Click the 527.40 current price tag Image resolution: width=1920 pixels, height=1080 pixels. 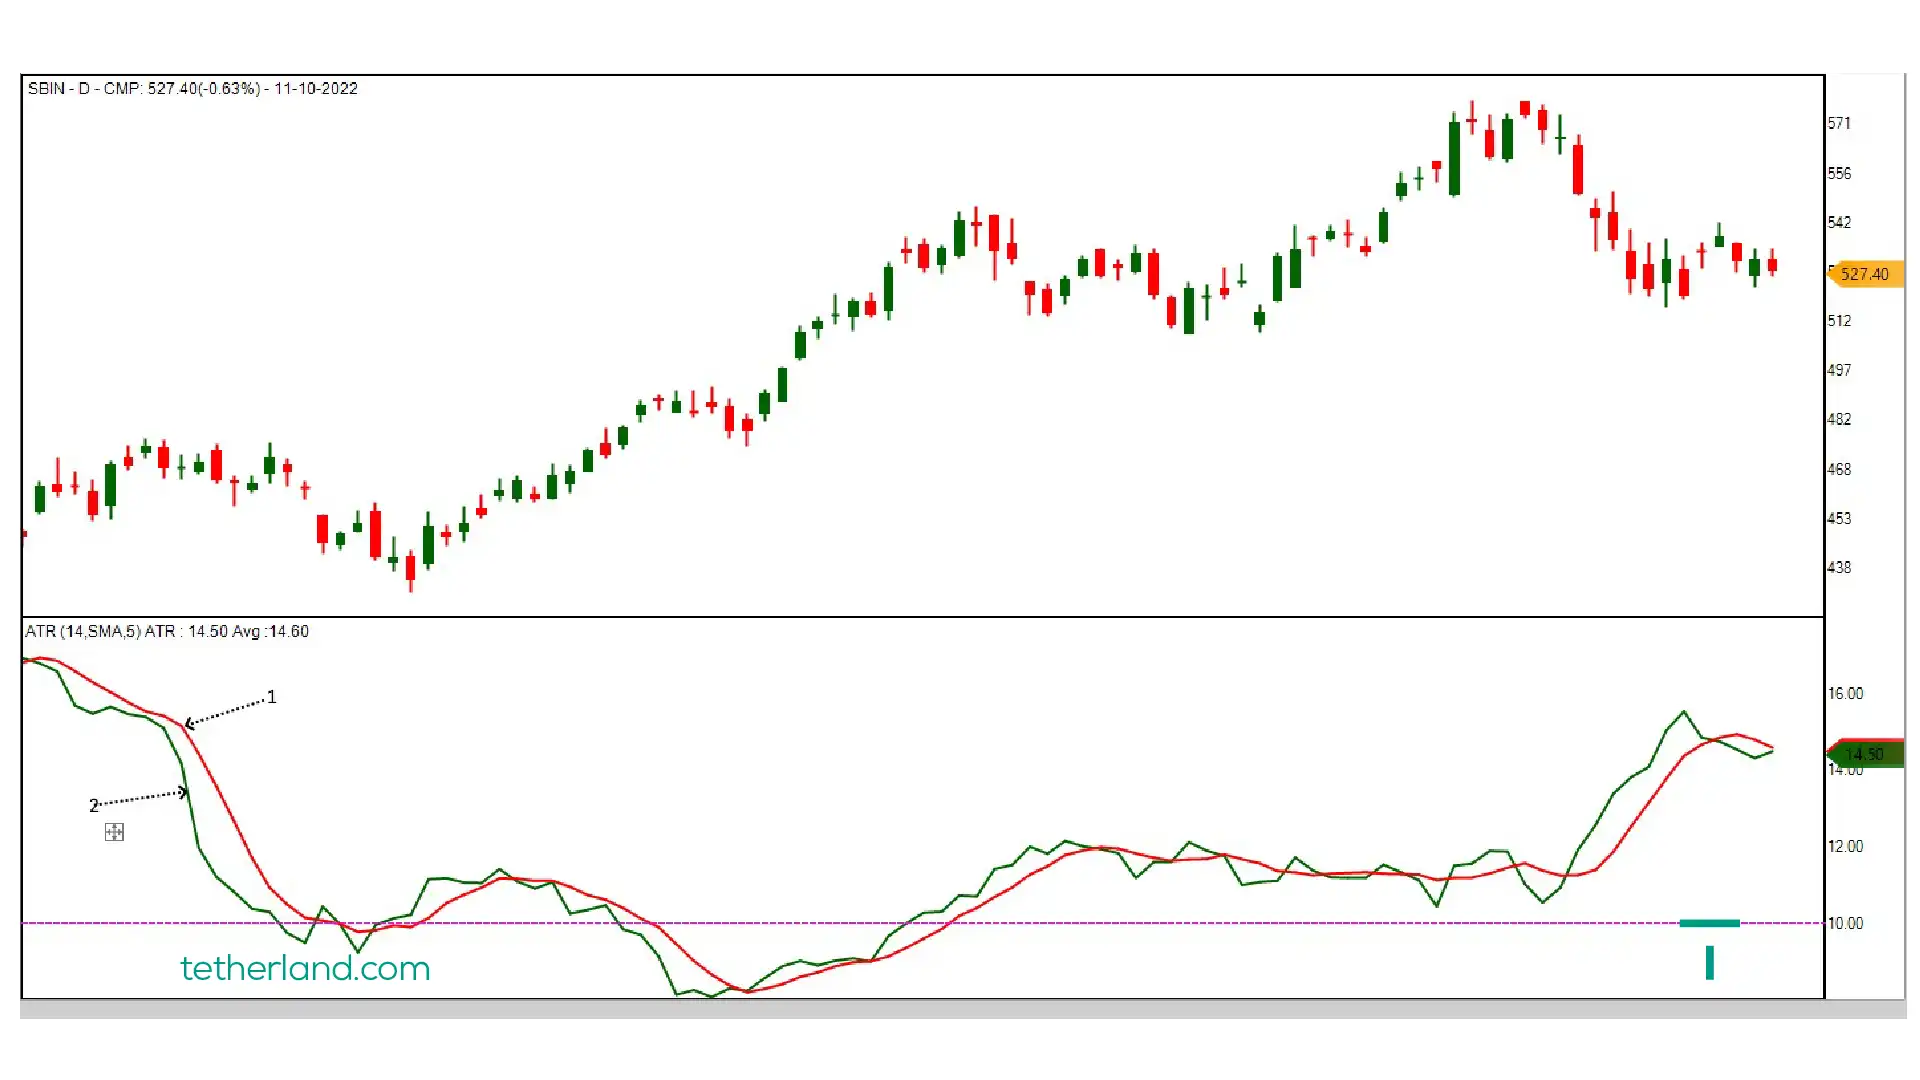pos(1864,274)
